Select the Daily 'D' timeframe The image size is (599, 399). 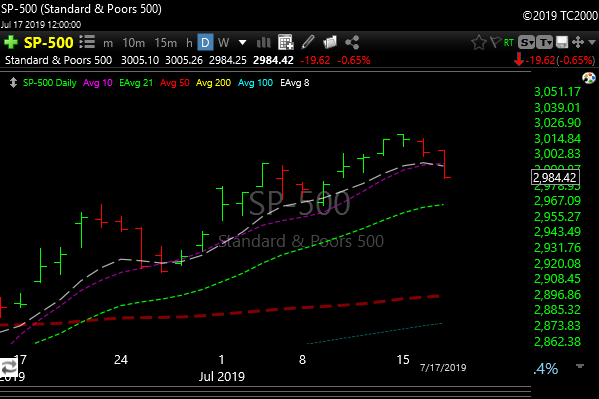coord(205,42)
